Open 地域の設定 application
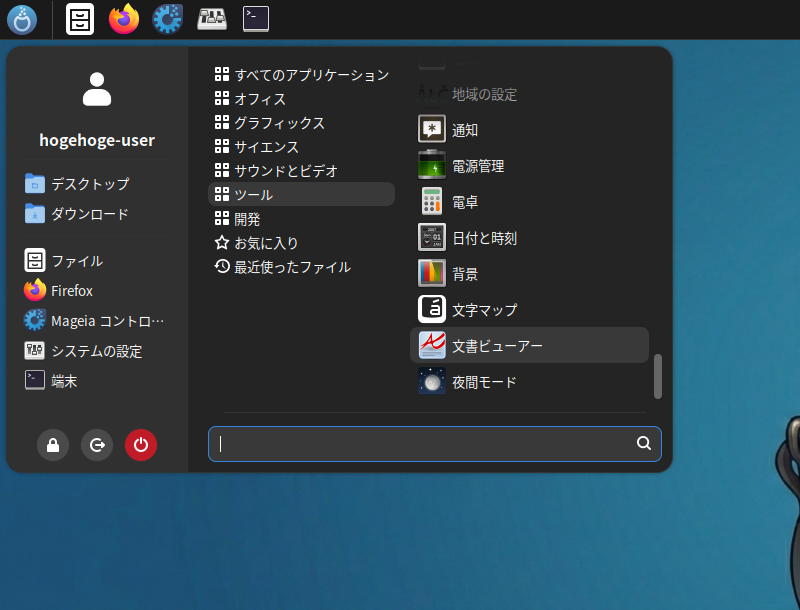The width and height of the screenshot is (800, 610). click(530, 94)
